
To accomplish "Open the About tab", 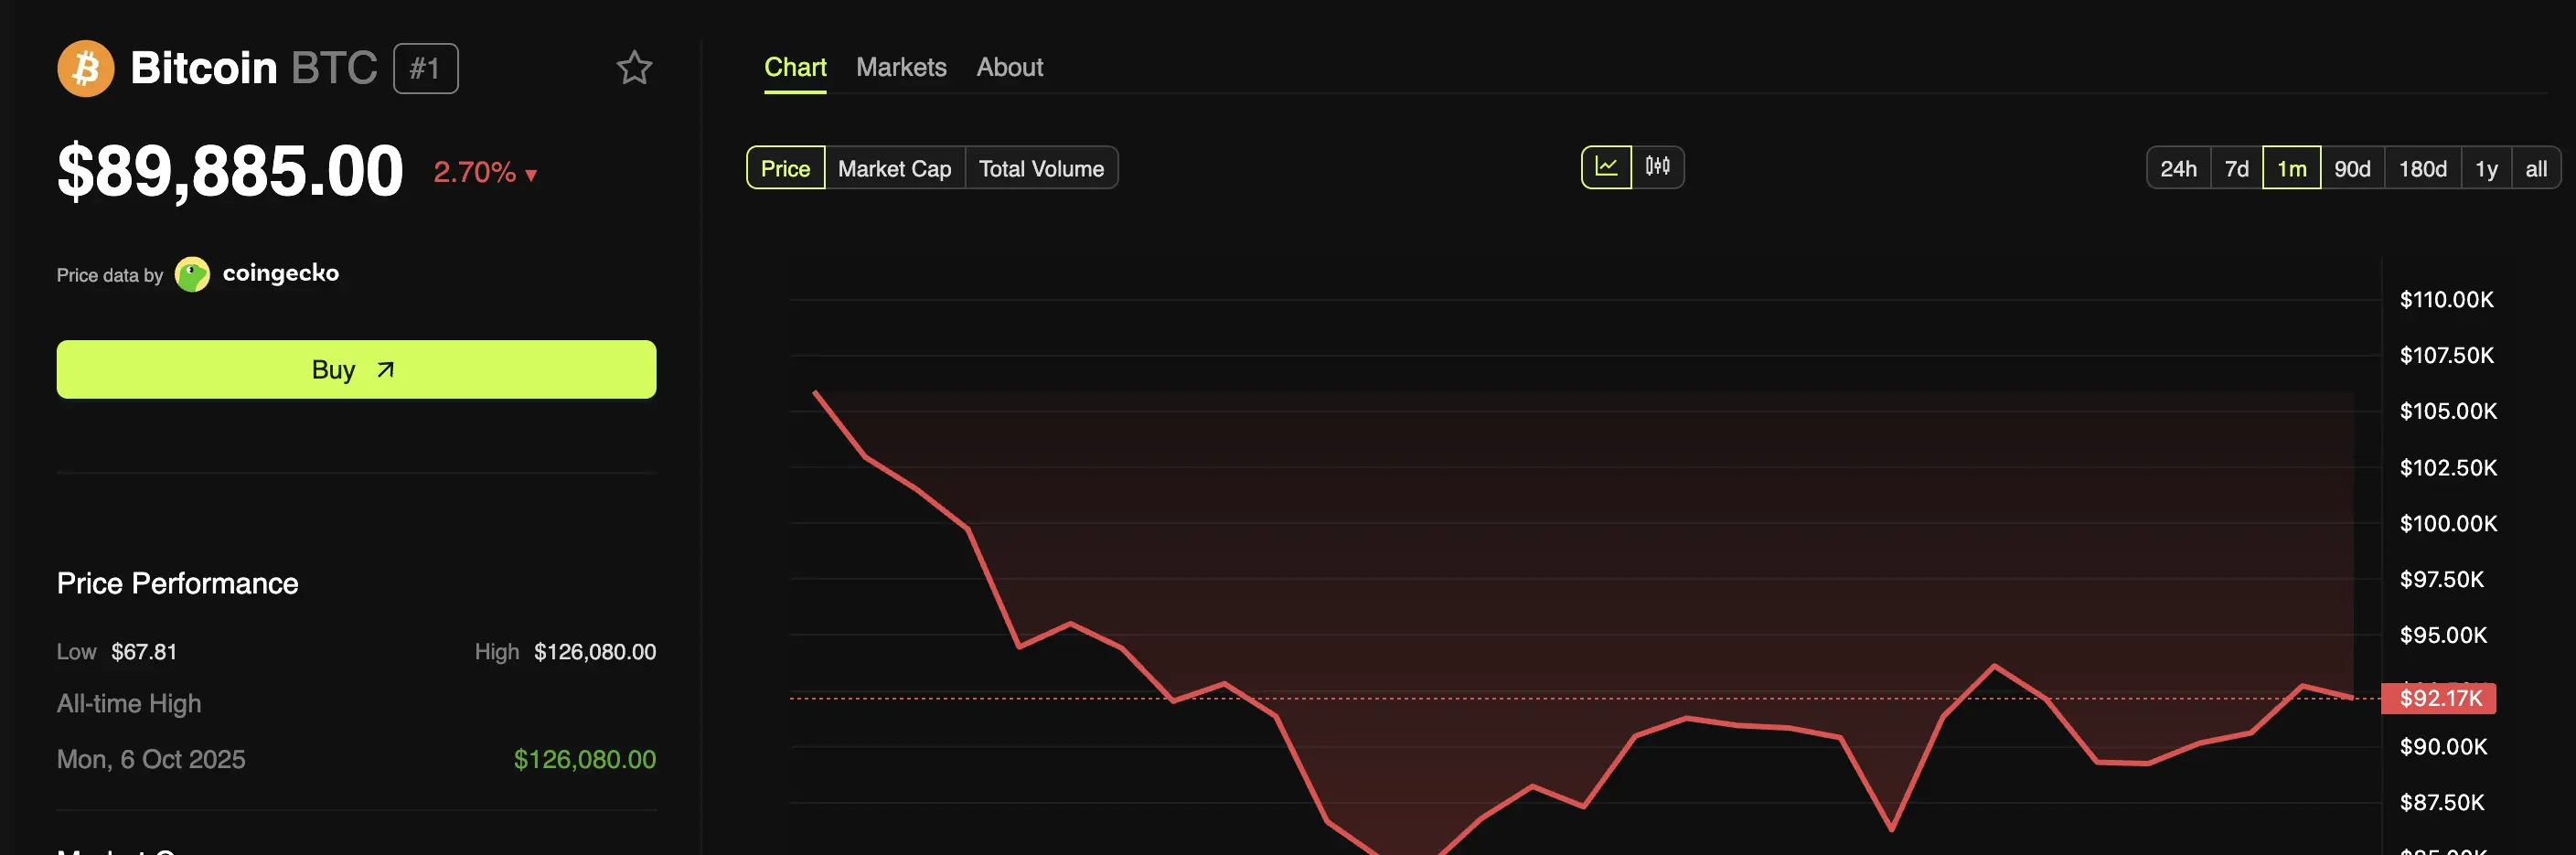I will click(x=1009, y=67).
